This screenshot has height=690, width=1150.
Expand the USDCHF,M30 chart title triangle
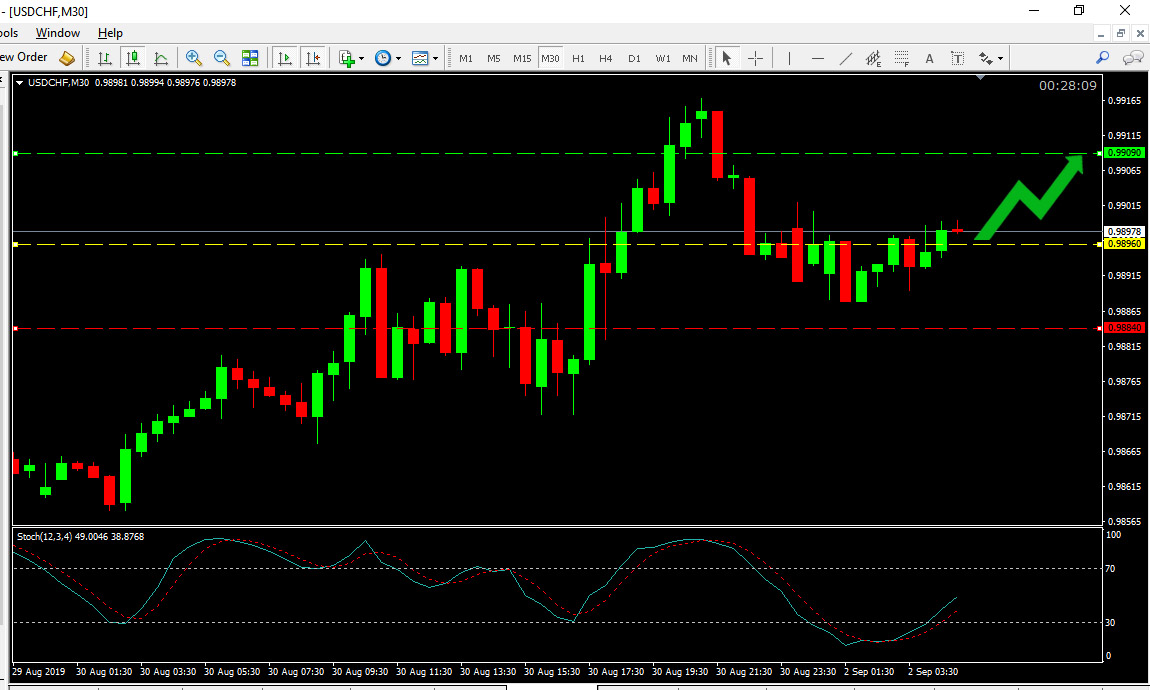tap(19, 83)
